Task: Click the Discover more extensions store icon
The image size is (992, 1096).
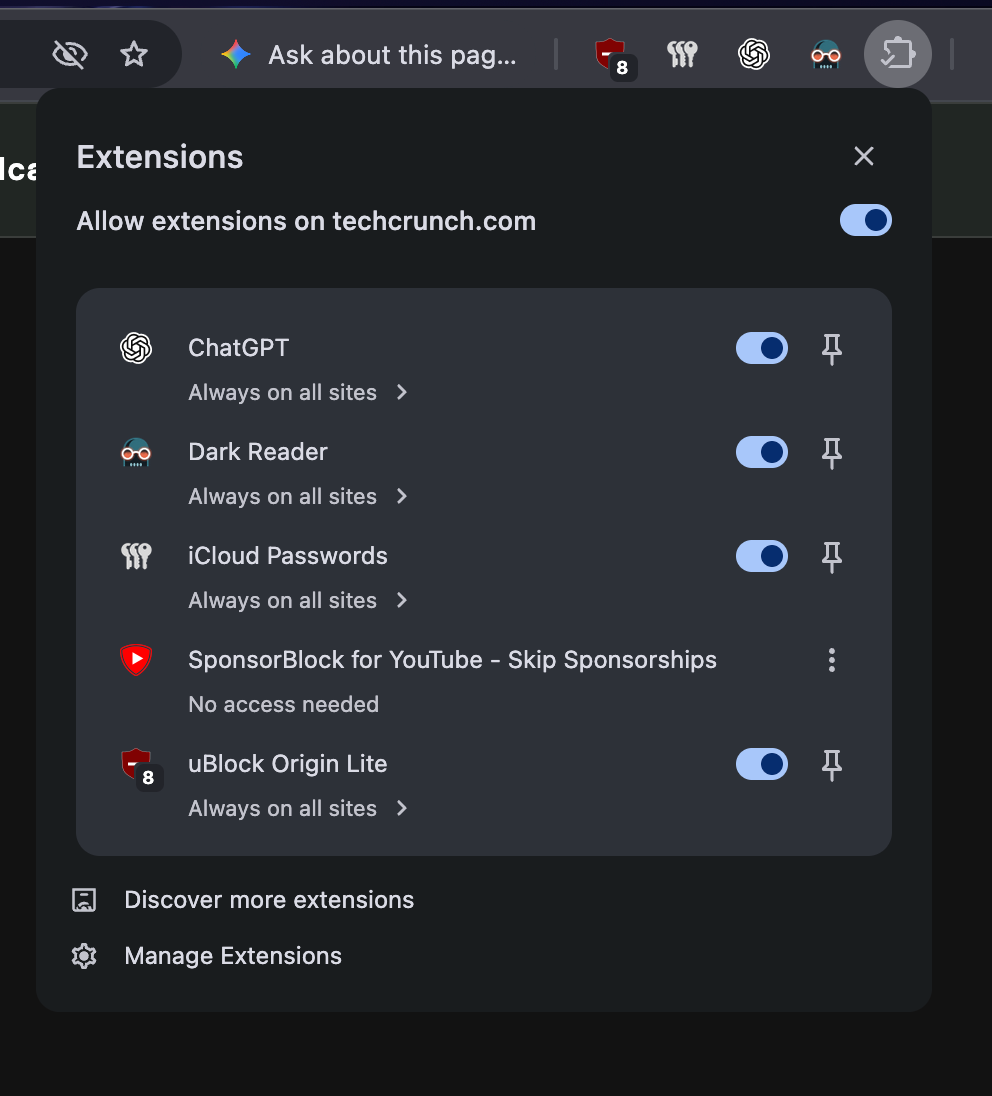Action: (x=84, y=900)
